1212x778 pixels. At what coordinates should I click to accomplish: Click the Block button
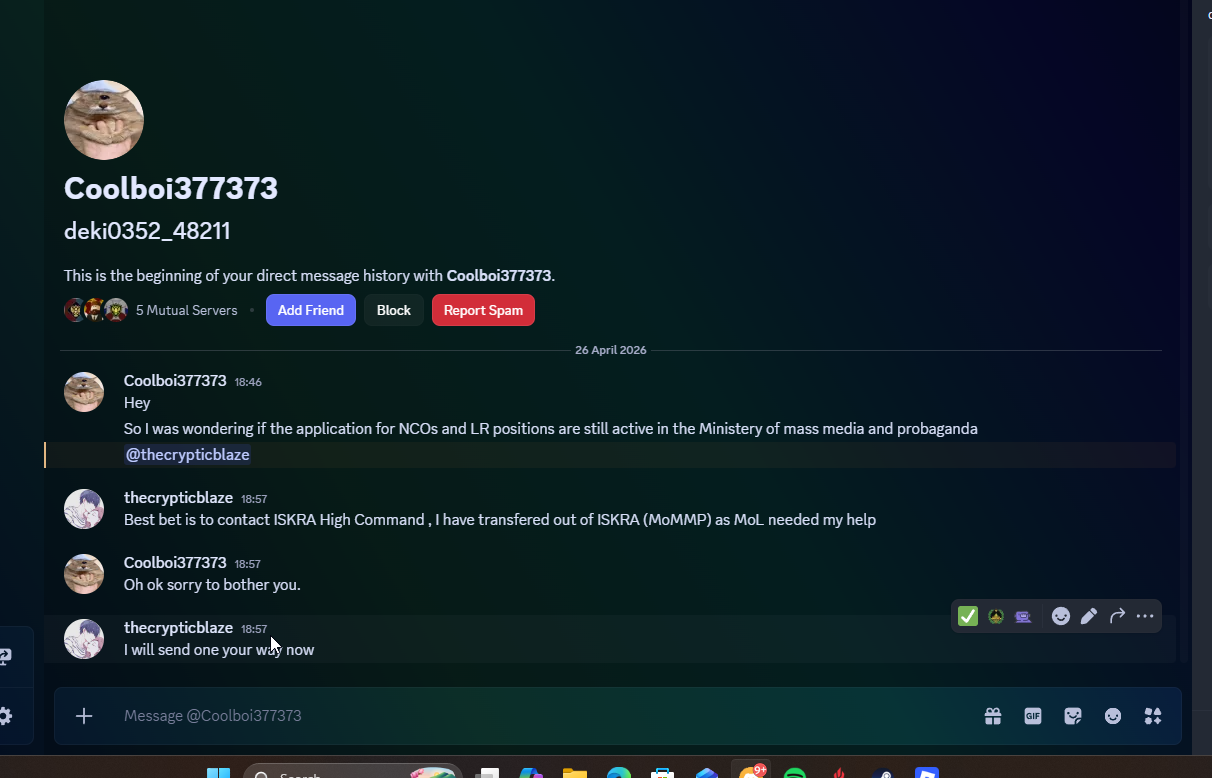point(393,310)
